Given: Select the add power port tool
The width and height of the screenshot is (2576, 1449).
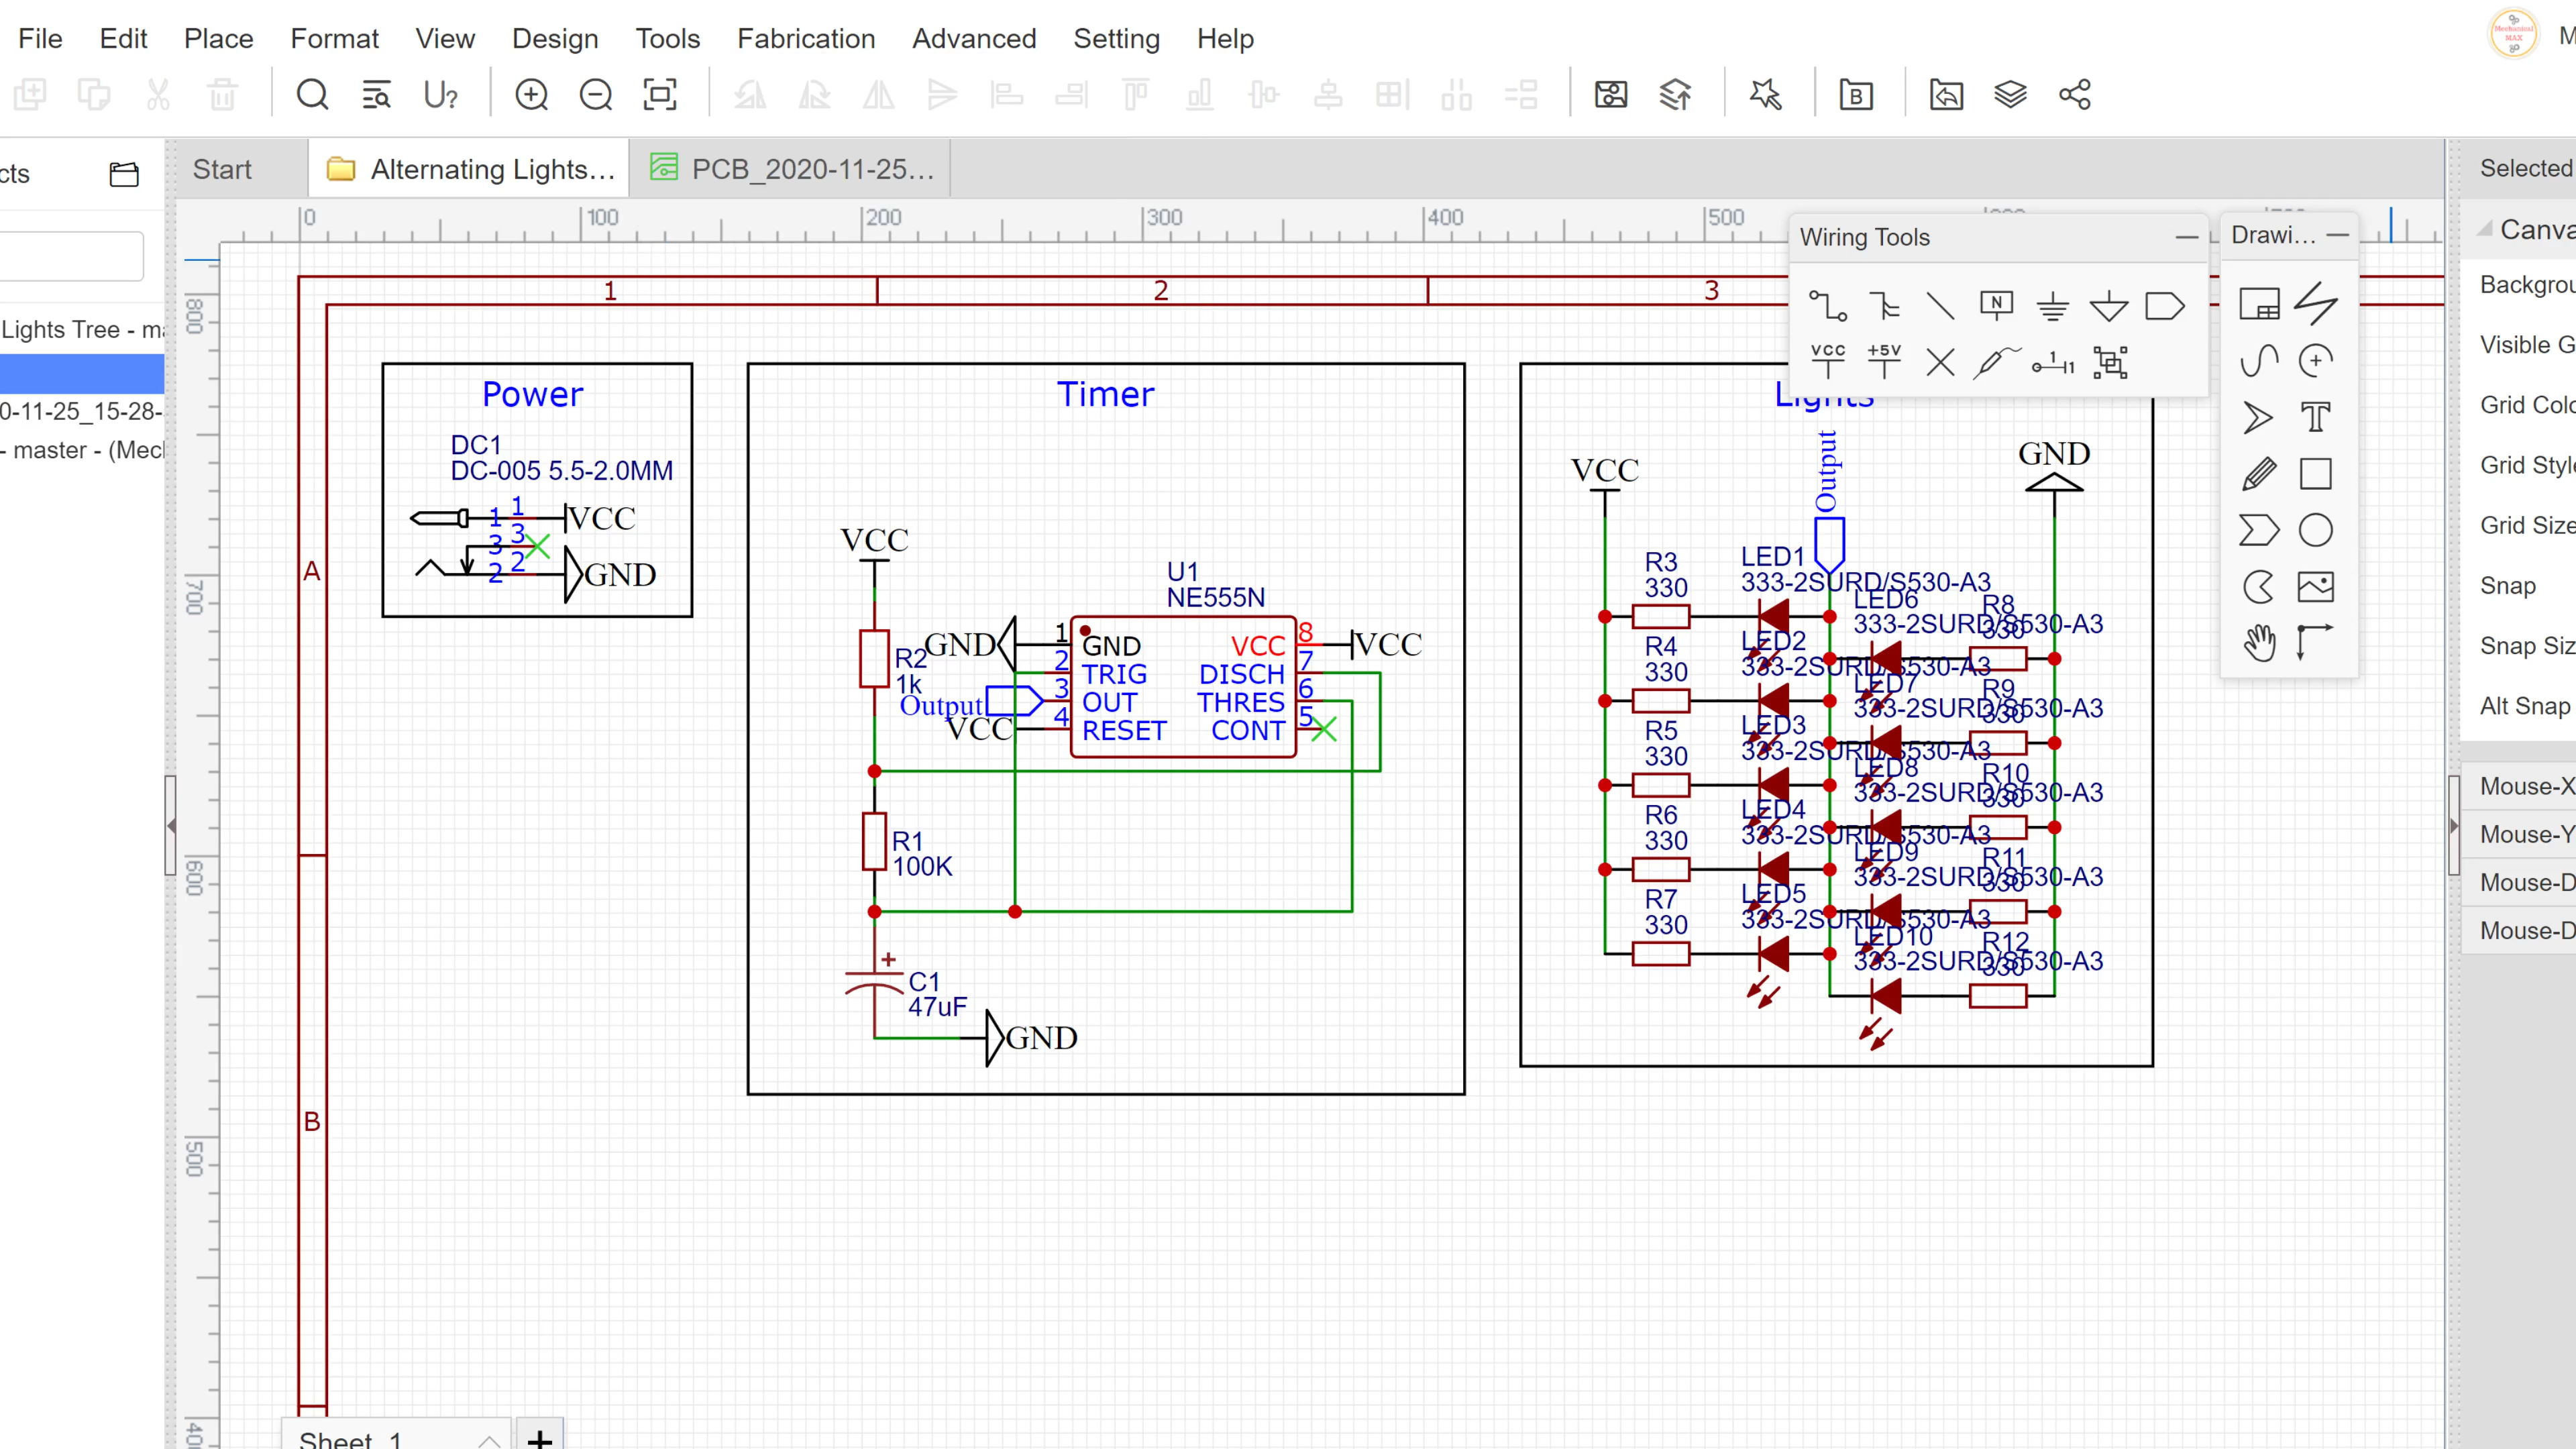Looking at the screenshot, I should pos(1827,363).
